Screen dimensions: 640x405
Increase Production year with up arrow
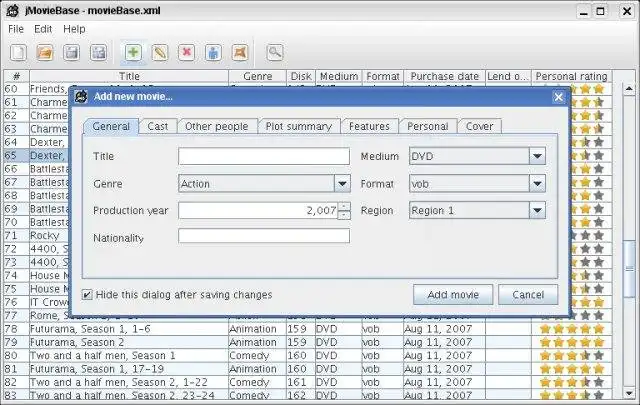pos(344,206)
